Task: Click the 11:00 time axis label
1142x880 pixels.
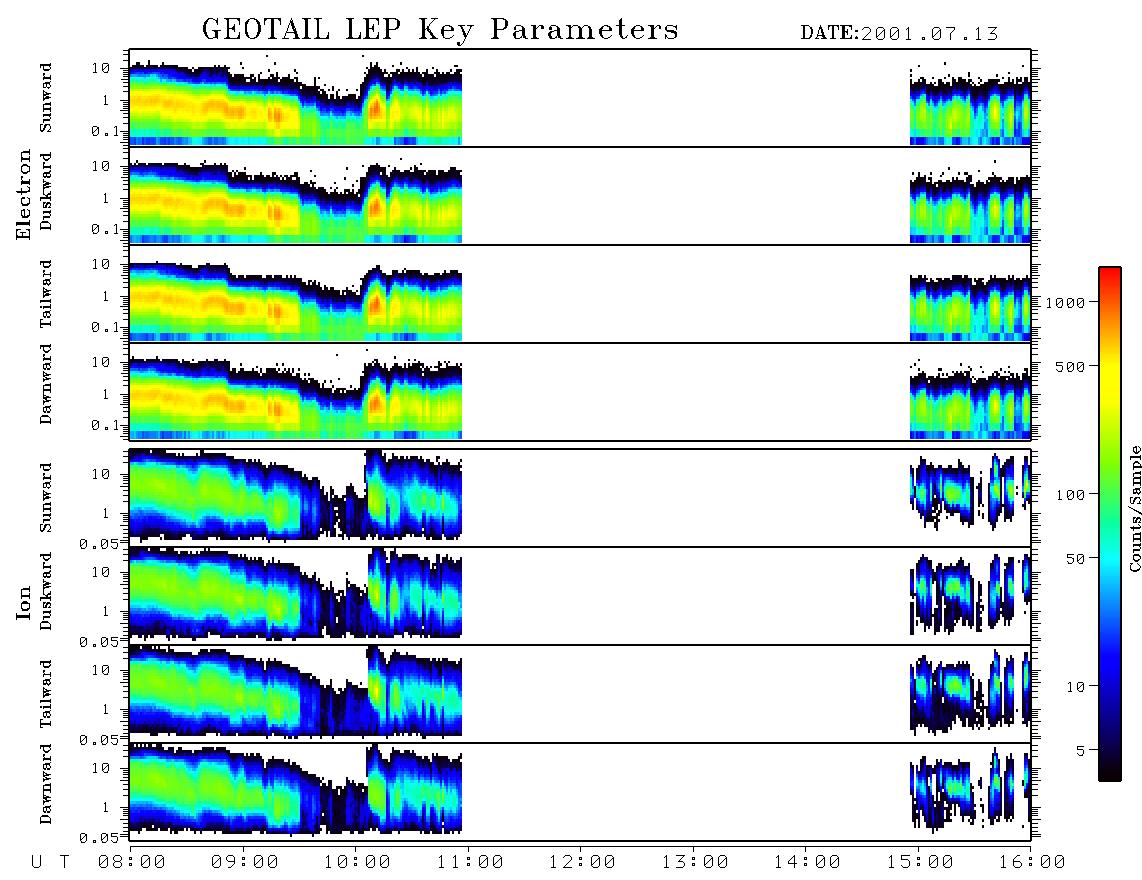Action: click(470, 863)
